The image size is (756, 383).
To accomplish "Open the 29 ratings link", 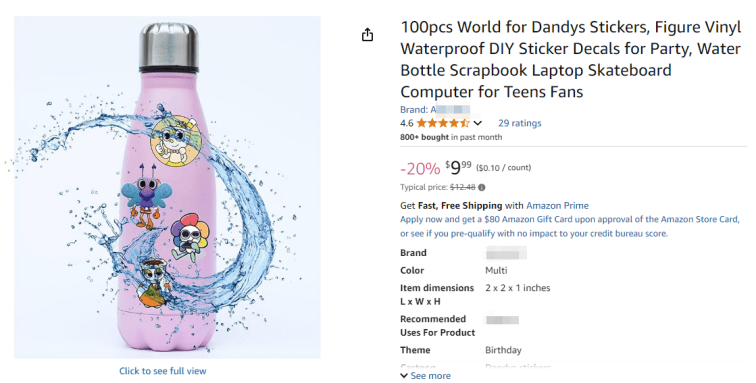I will [x=520, y=123].
